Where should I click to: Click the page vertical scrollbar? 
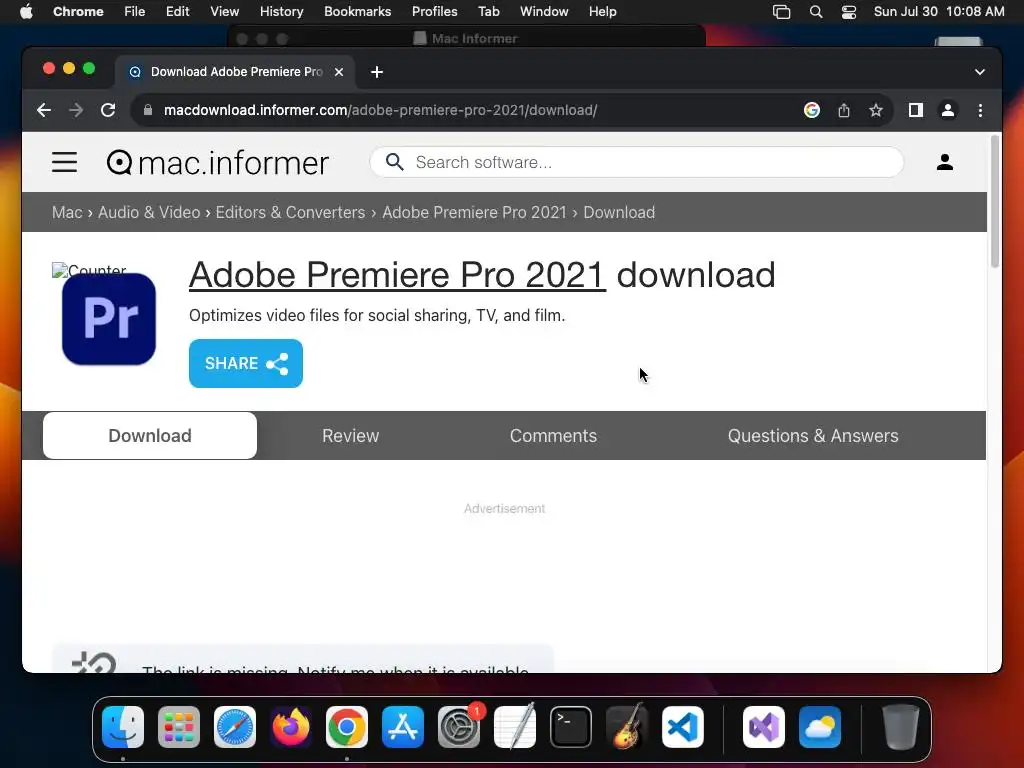pyautogui.click(x=995, y=201)
